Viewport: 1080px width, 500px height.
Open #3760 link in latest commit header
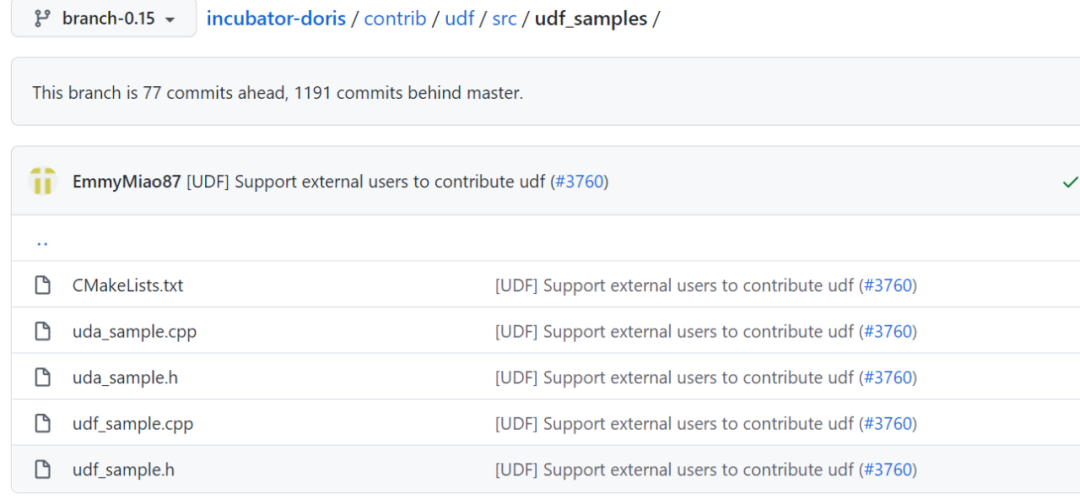pos(579,182)
